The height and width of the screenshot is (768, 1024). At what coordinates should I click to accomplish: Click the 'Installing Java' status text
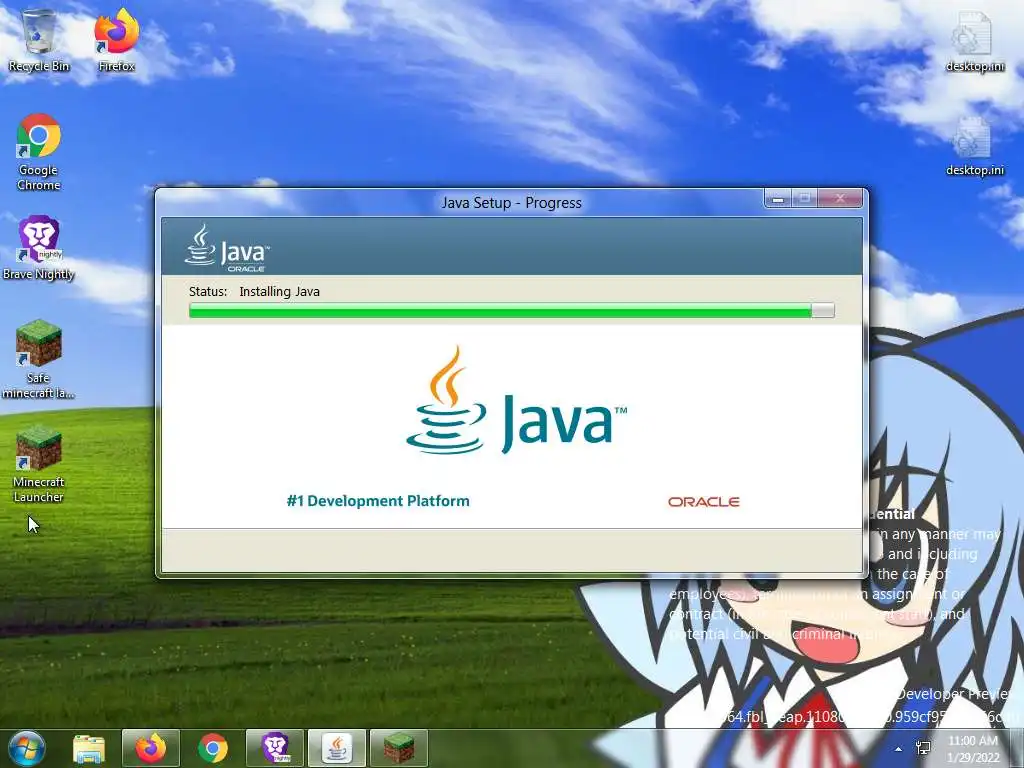280,291
